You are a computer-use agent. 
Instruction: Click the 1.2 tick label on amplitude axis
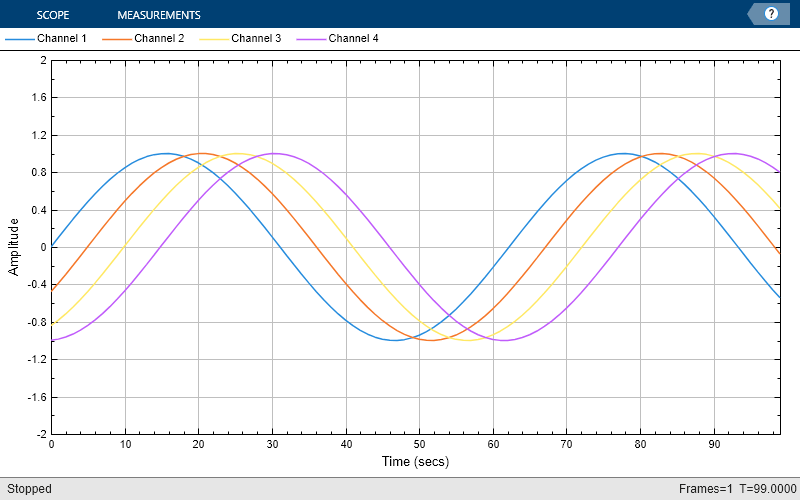[40, 135]
